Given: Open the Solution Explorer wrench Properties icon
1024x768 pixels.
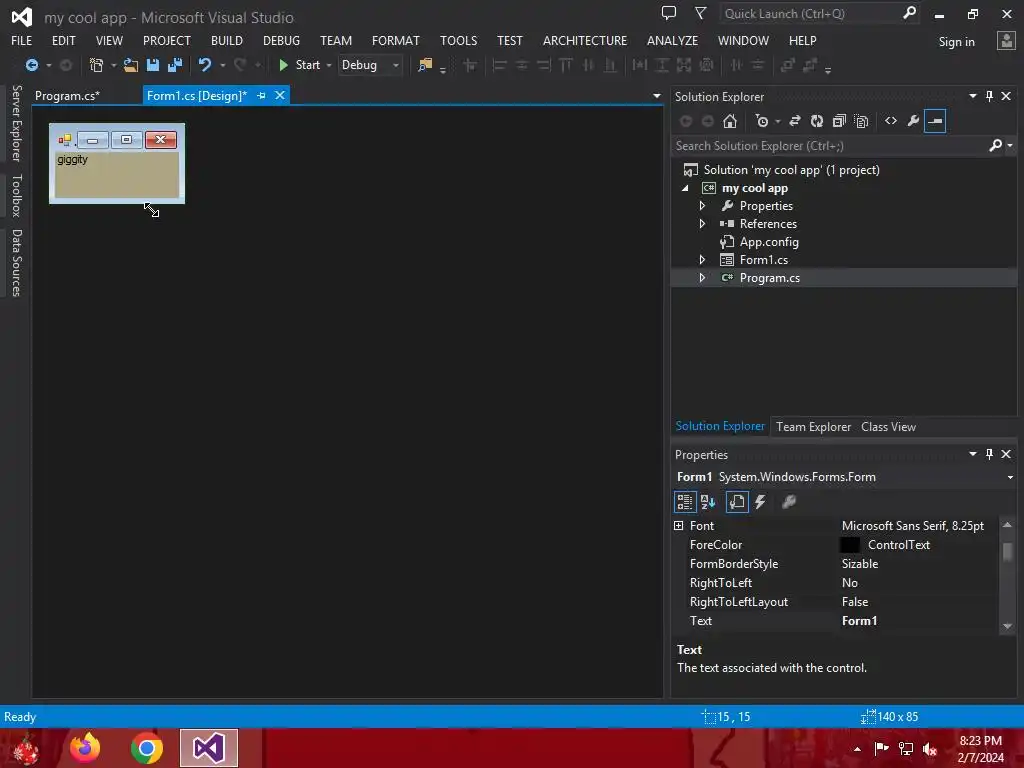Looking at the screenshot, I should (913, 121).
